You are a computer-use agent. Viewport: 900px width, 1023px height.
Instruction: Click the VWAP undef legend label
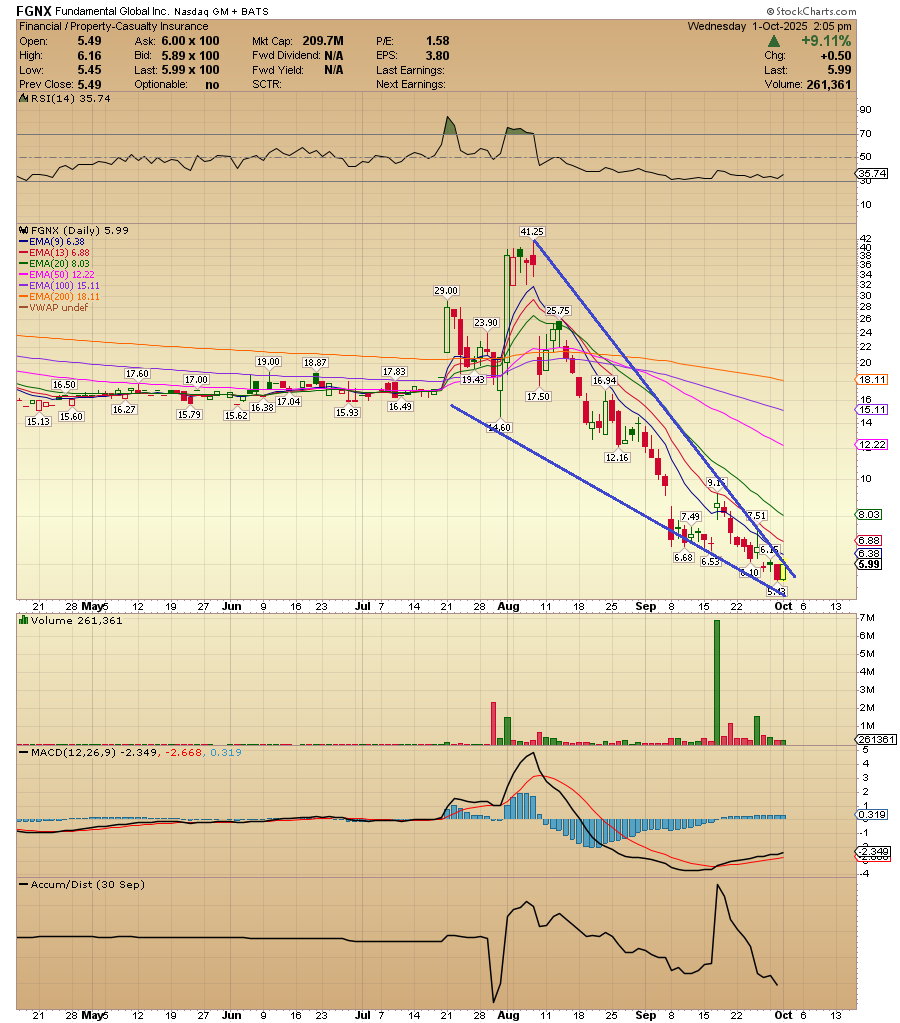[x=54, y=307]
